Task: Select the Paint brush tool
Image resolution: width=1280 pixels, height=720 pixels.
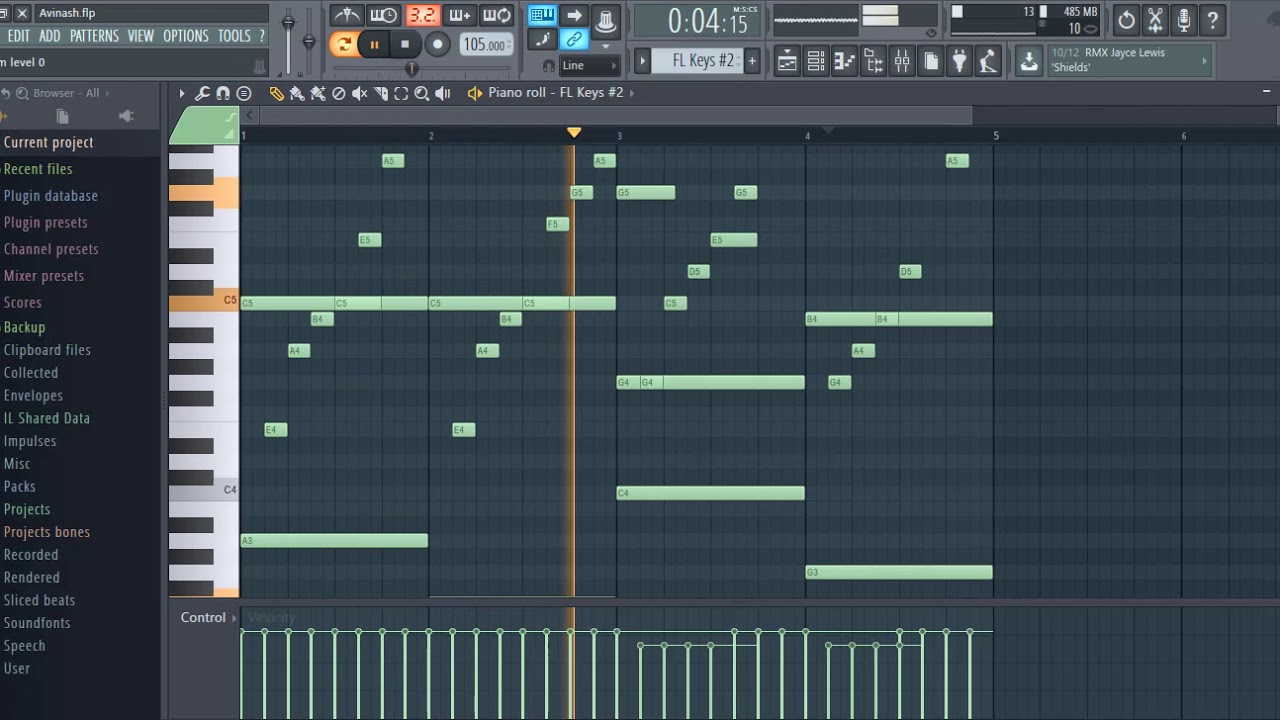Action: [x=297, y=93]
